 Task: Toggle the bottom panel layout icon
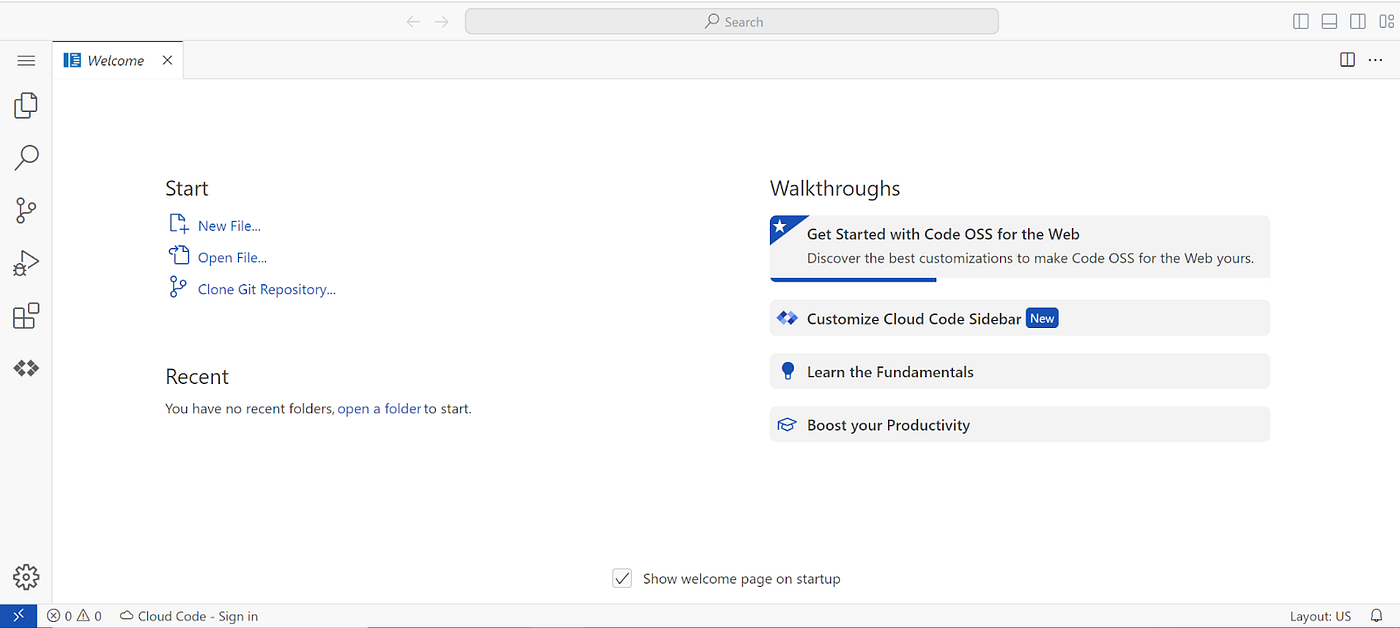coord(1329,21)
